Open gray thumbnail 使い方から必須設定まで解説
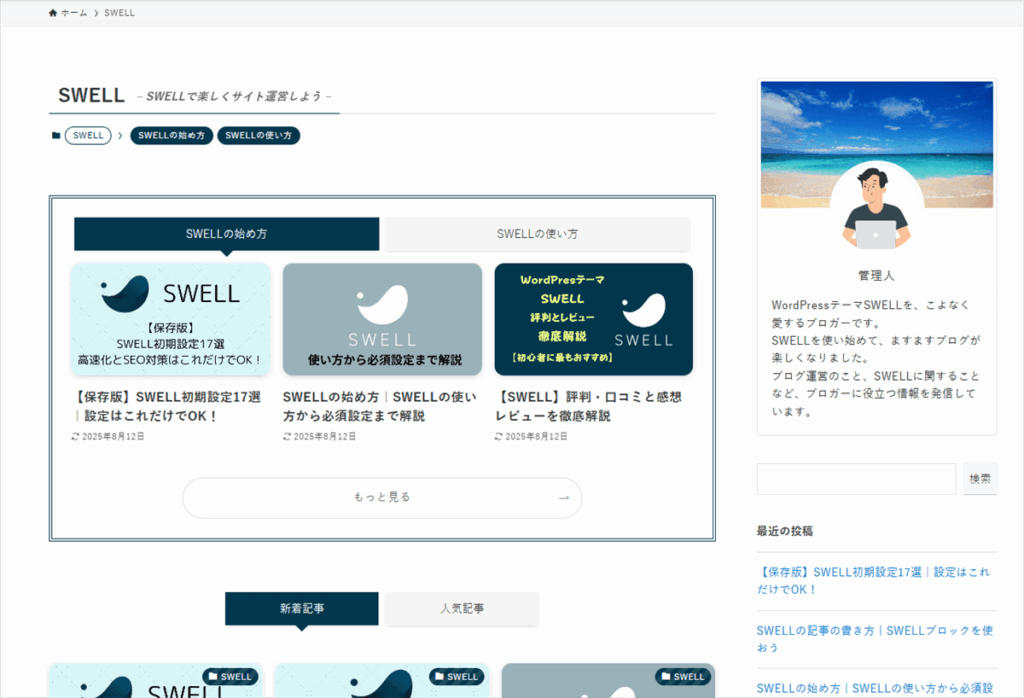The height and width of the screenshot is (698, 1024). 382,319
